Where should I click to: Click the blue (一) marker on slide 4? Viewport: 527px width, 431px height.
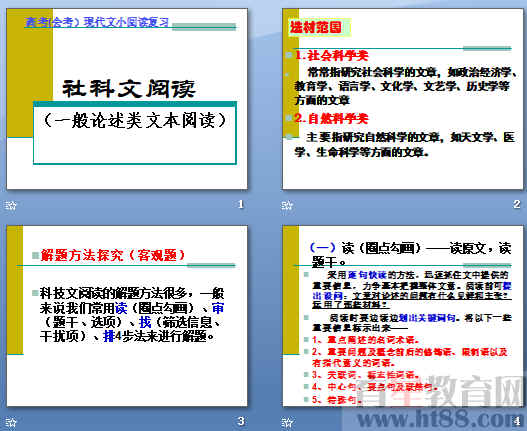click(x=322, y=248)
